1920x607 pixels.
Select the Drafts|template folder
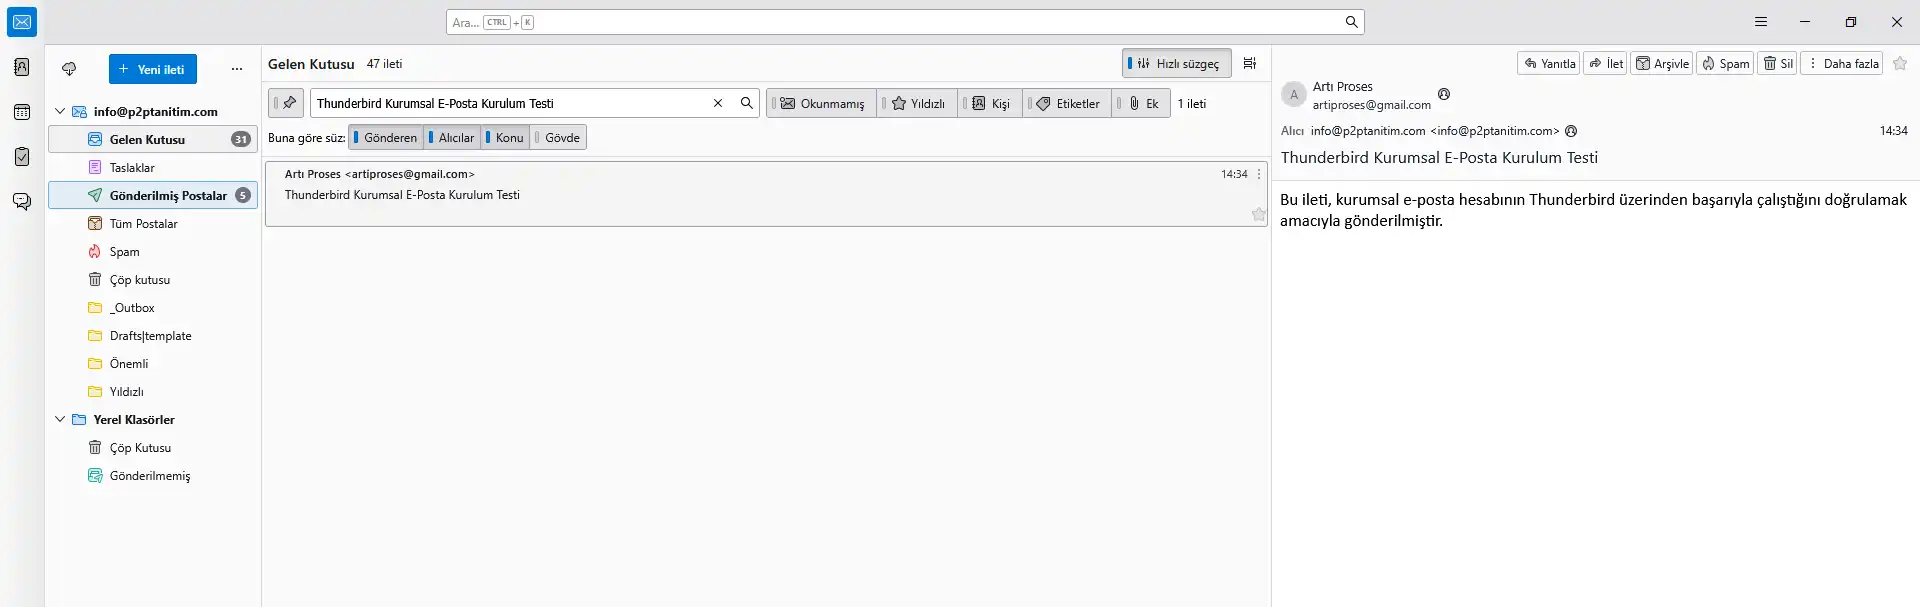153,335
